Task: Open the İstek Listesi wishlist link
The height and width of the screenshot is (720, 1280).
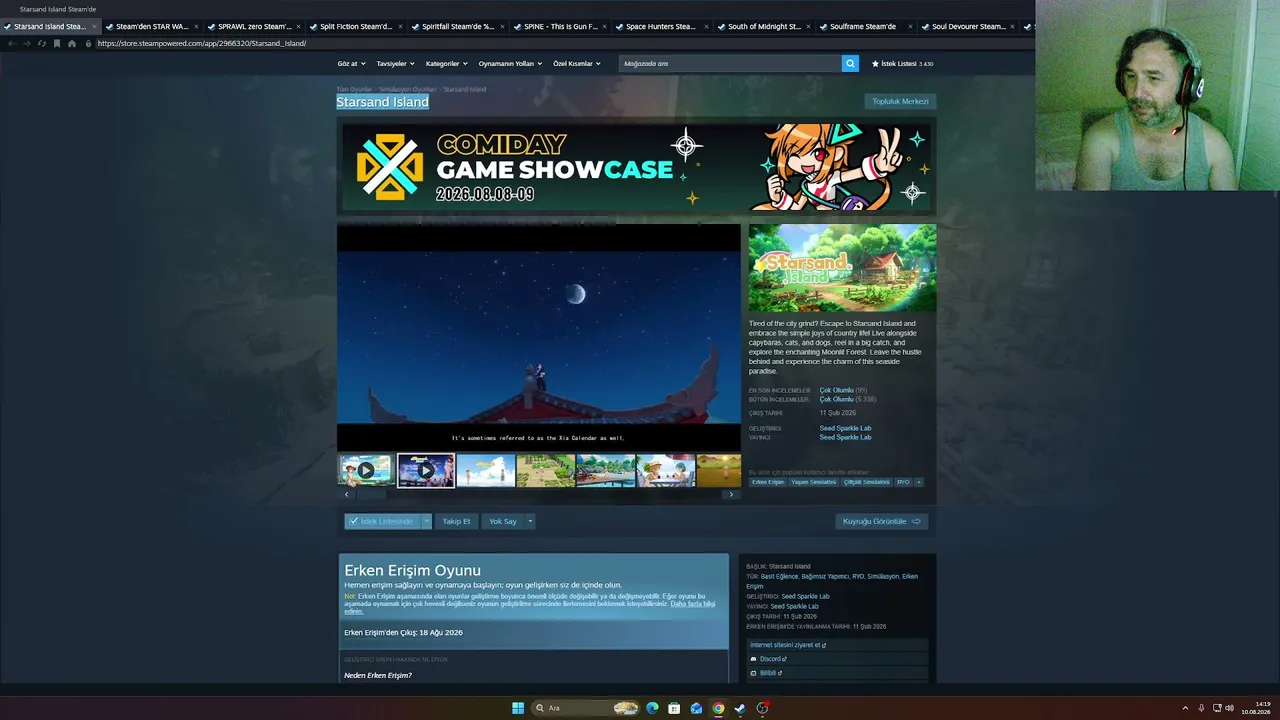Action: 902,63
